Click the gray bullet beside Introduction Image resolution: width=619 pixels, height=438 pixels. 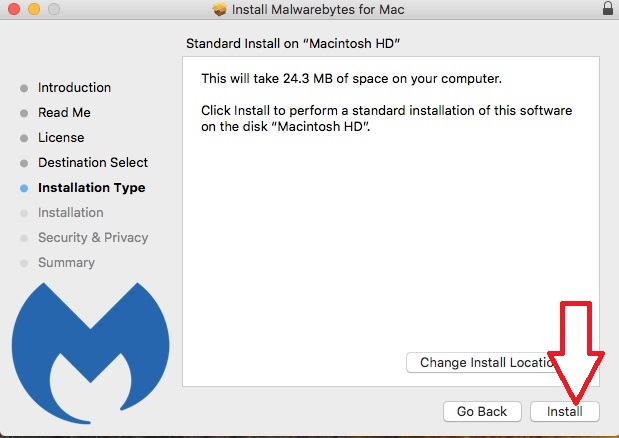tap(24, 88)
